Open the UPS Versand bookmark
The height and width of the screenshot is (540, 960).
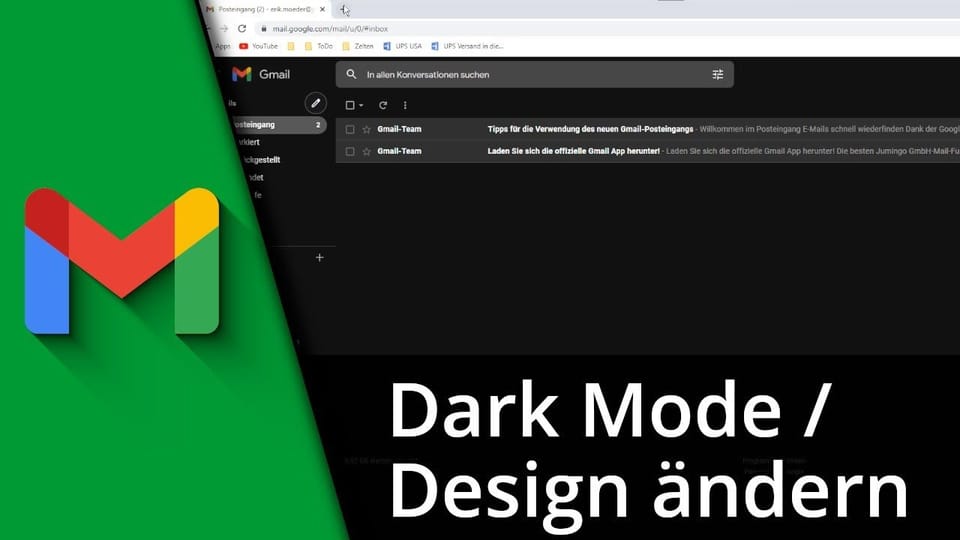(x=467, y=46)
